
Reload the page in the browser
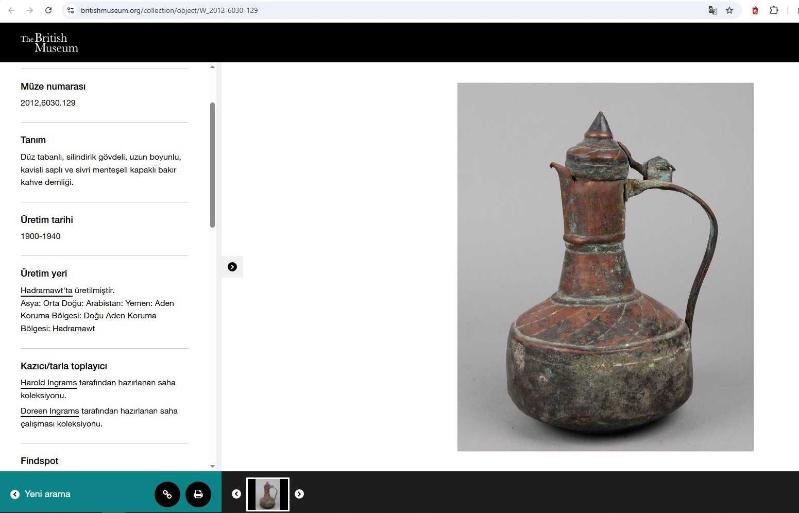[48, 10]
